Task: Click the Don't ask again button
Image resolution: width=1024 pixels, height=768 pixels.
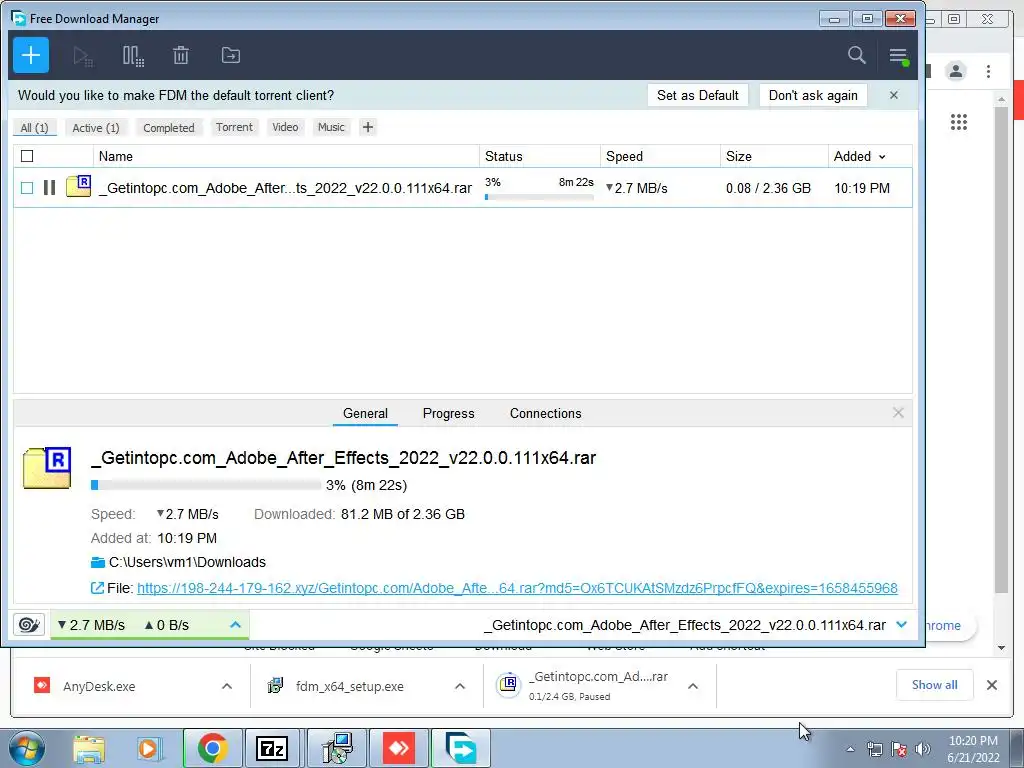Action: [813, 95]
